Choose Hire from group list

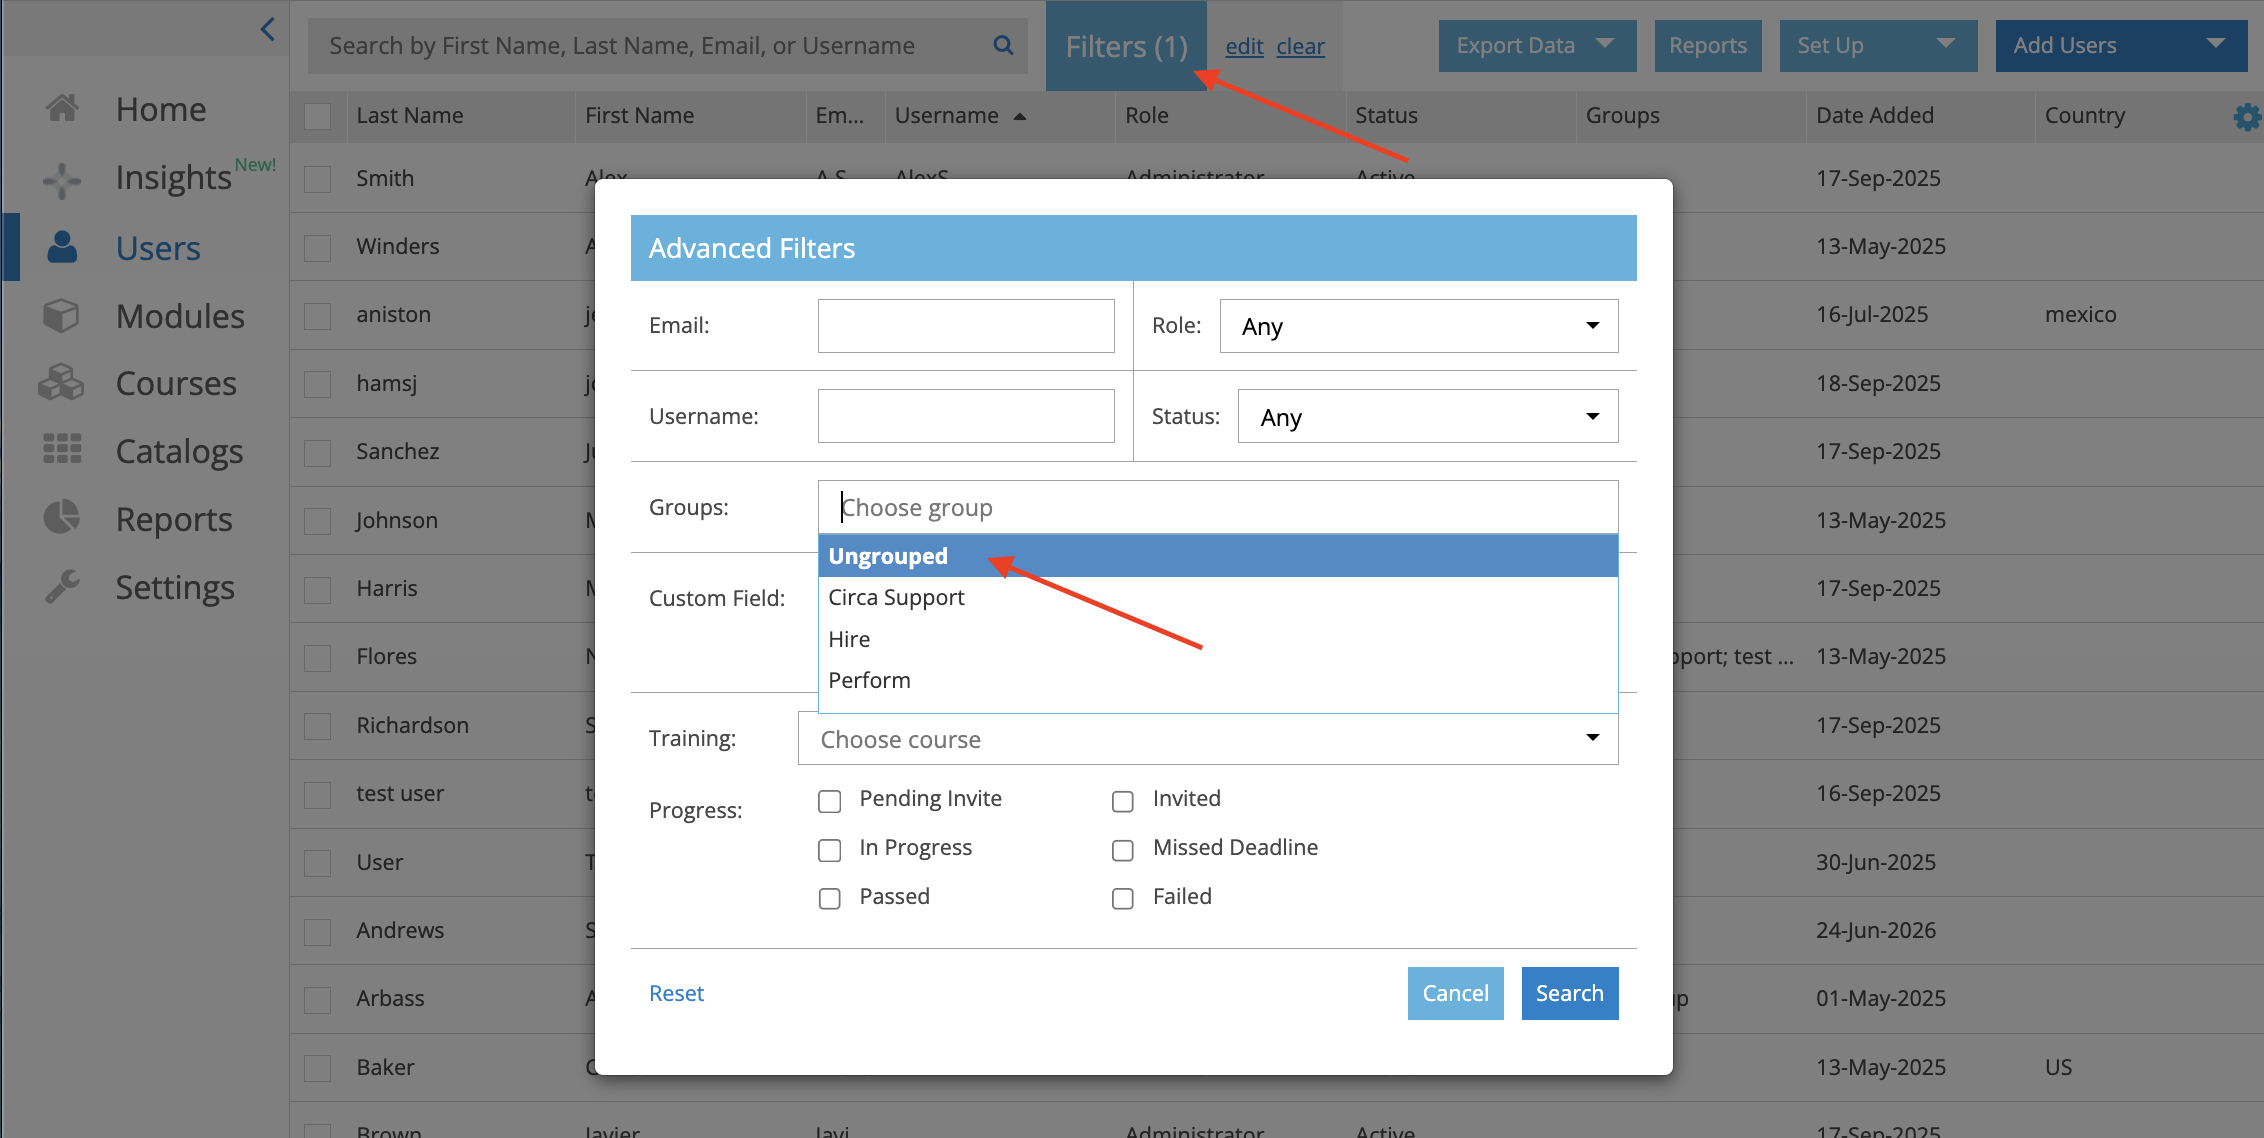point(1218,639)
